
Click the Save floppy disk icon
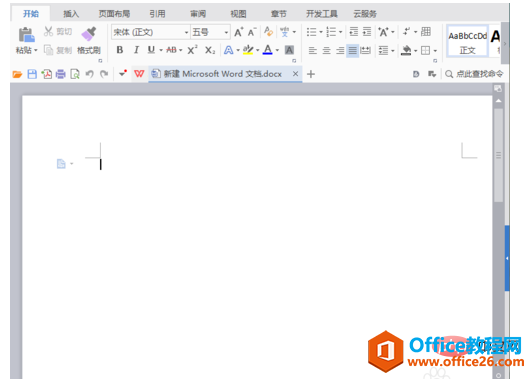[32, 74]
